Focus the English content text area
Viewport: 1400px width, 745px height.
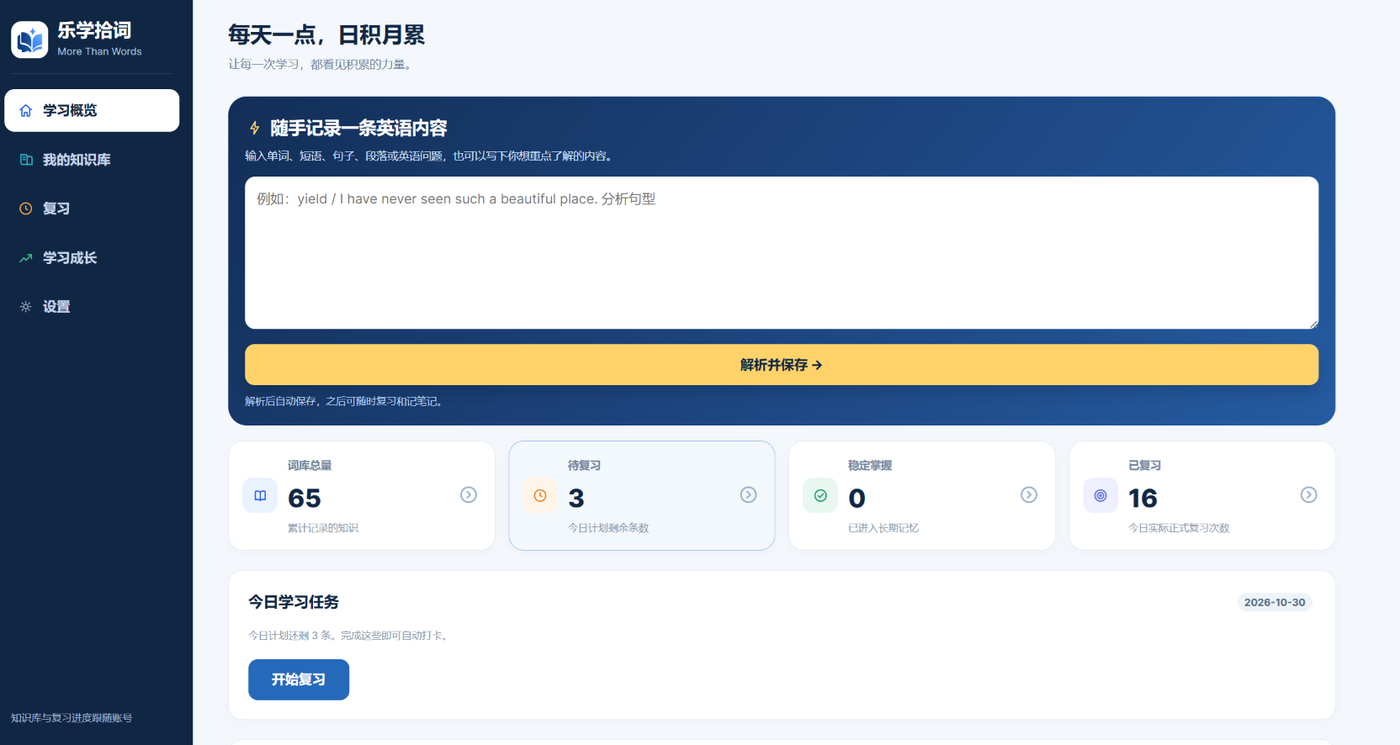click(781, 253)
